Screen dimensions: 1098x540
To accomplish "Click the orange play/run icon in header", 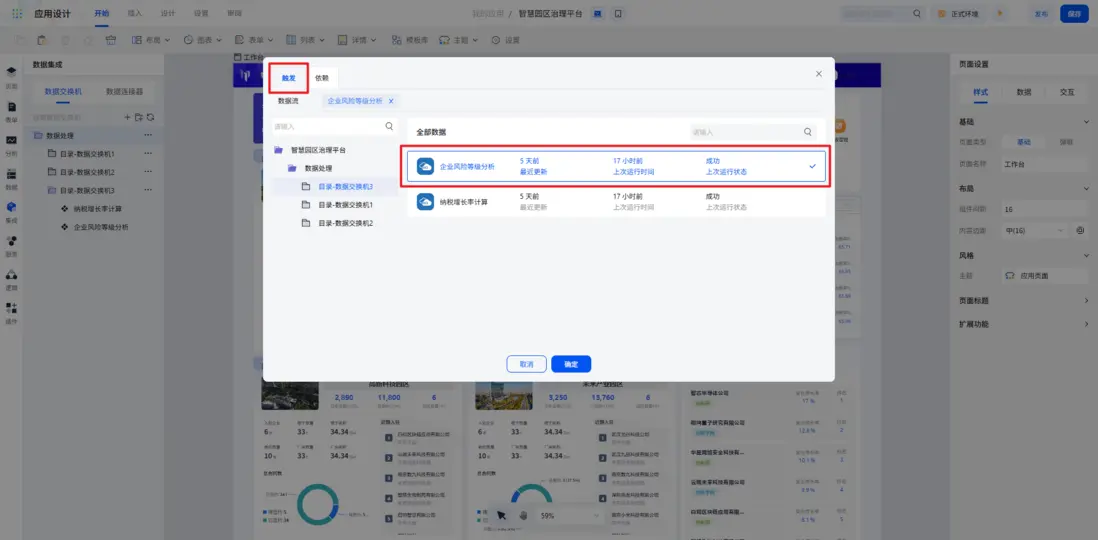I will tap(999, 13).
